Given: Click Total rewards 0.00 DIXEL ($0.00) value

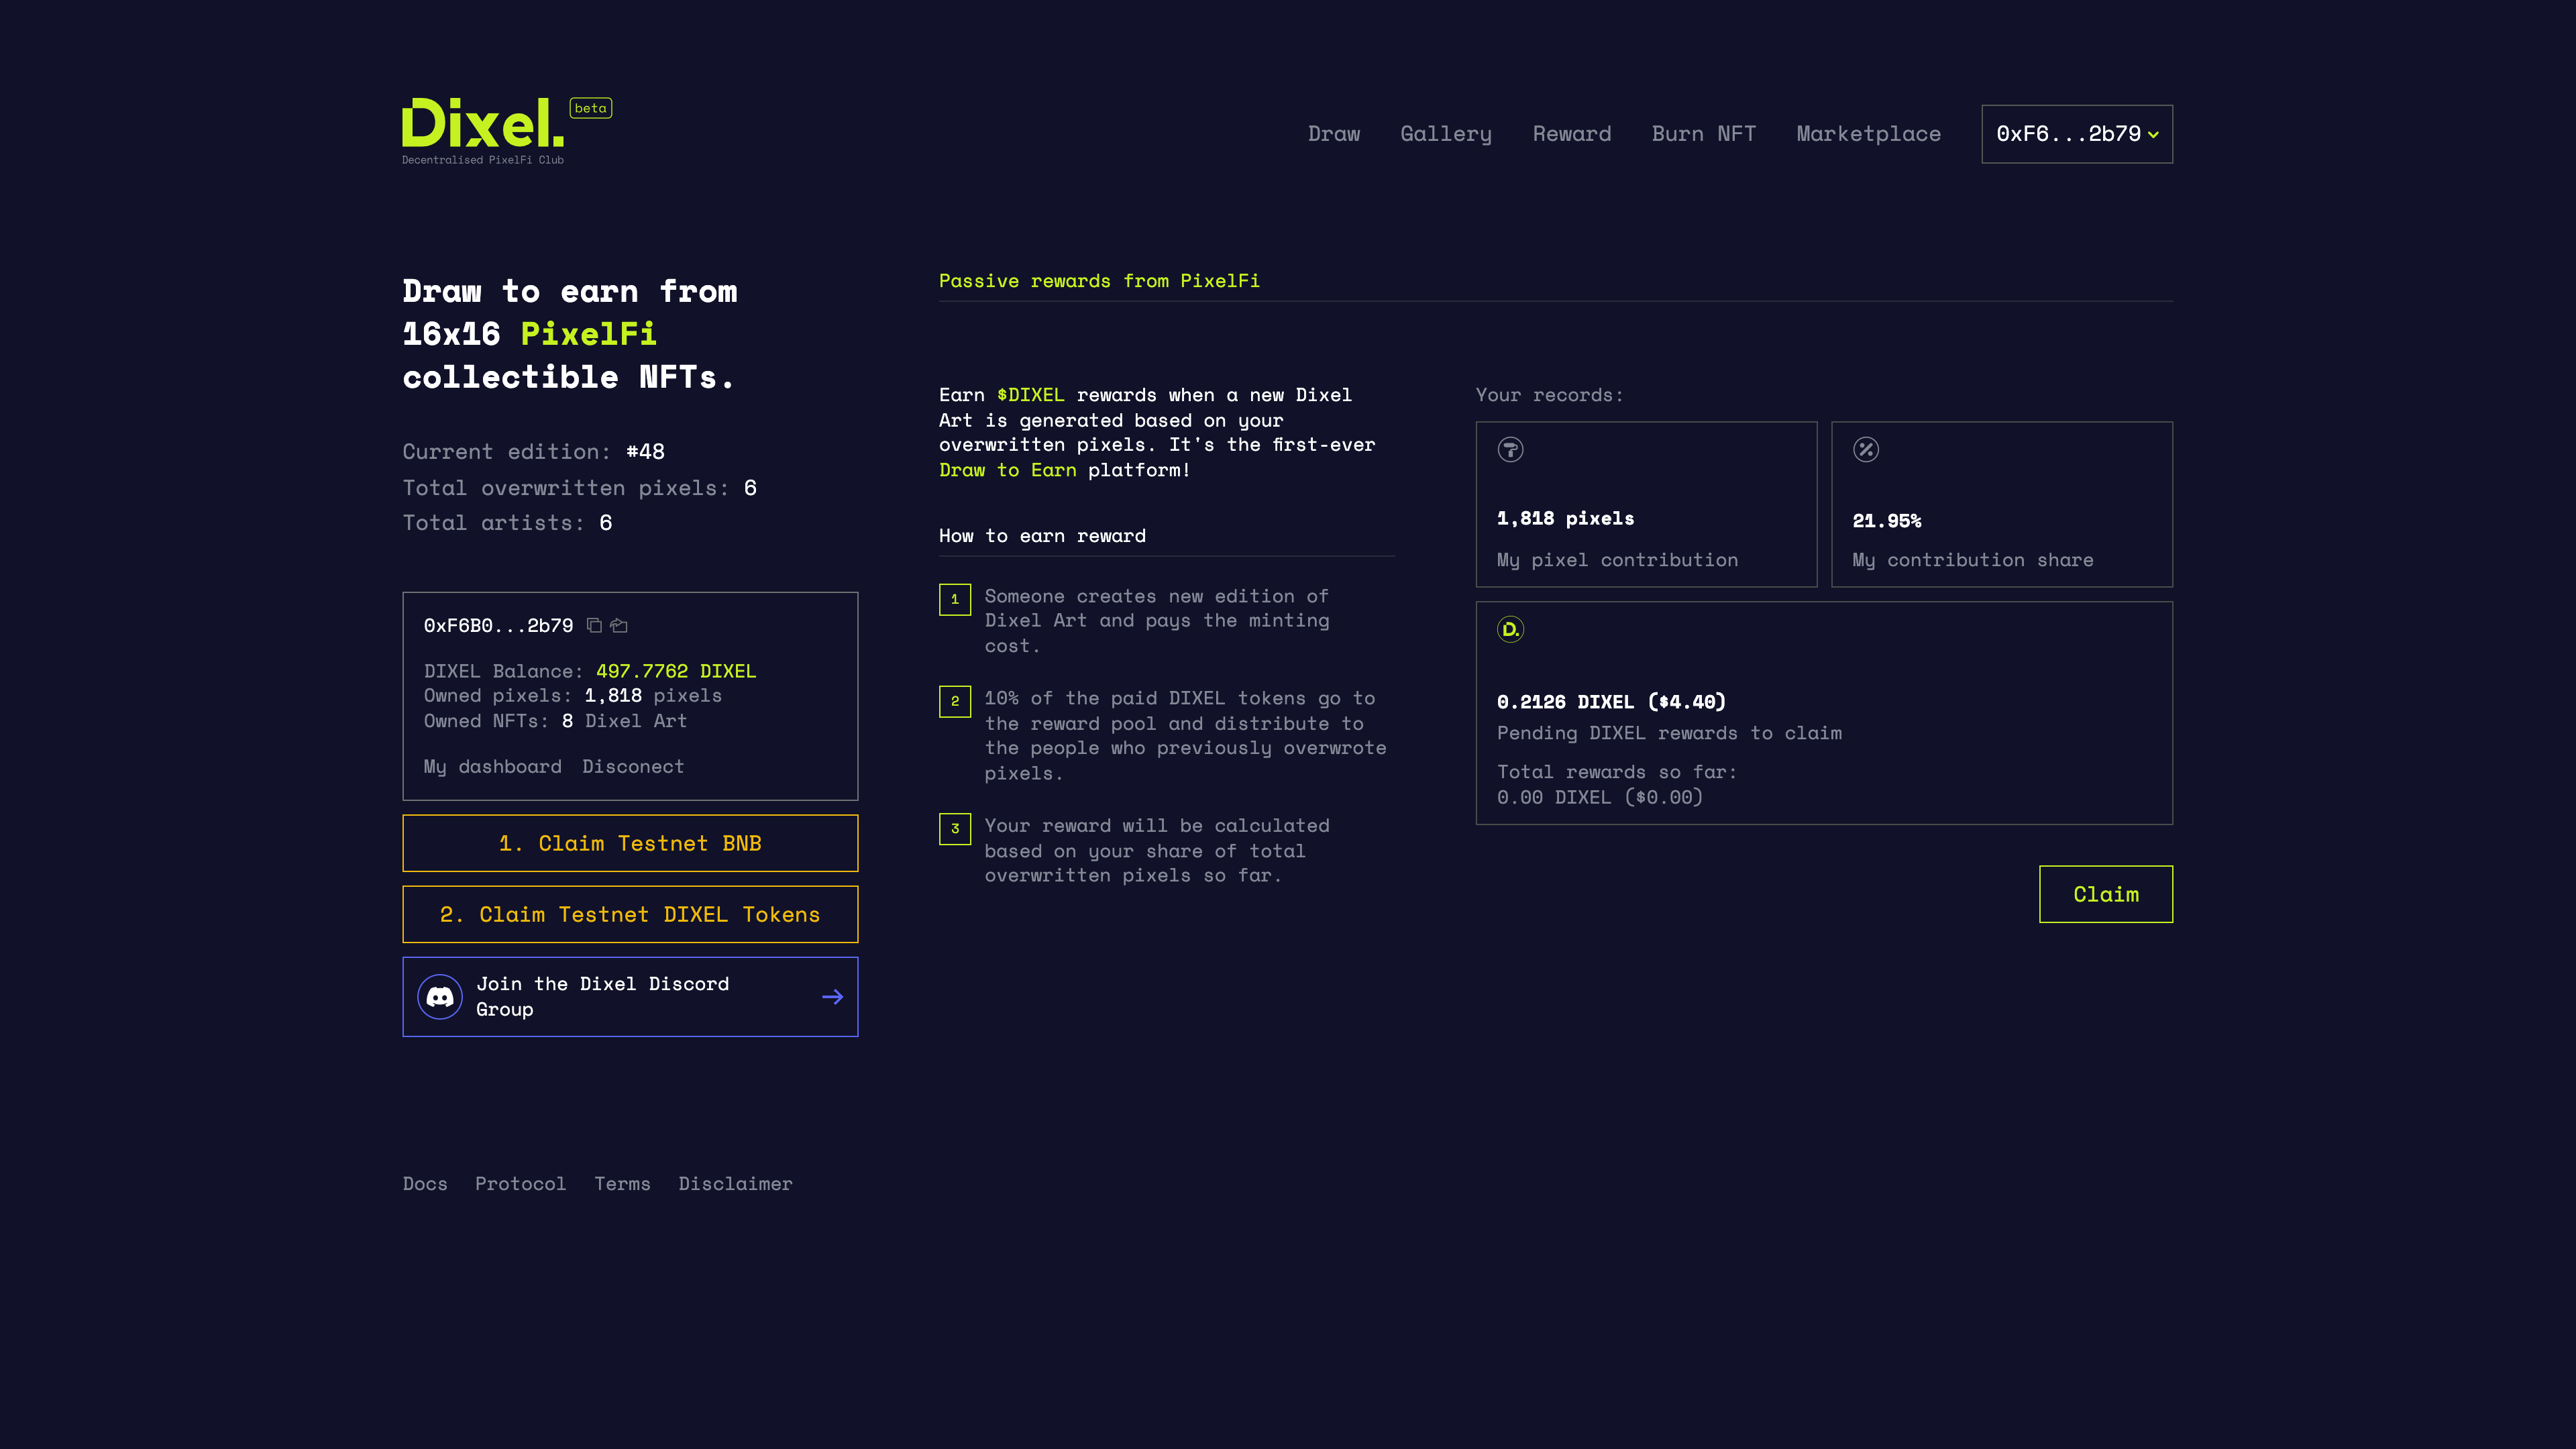Looking at the screenshot, I should click(x=1599, y=797).
